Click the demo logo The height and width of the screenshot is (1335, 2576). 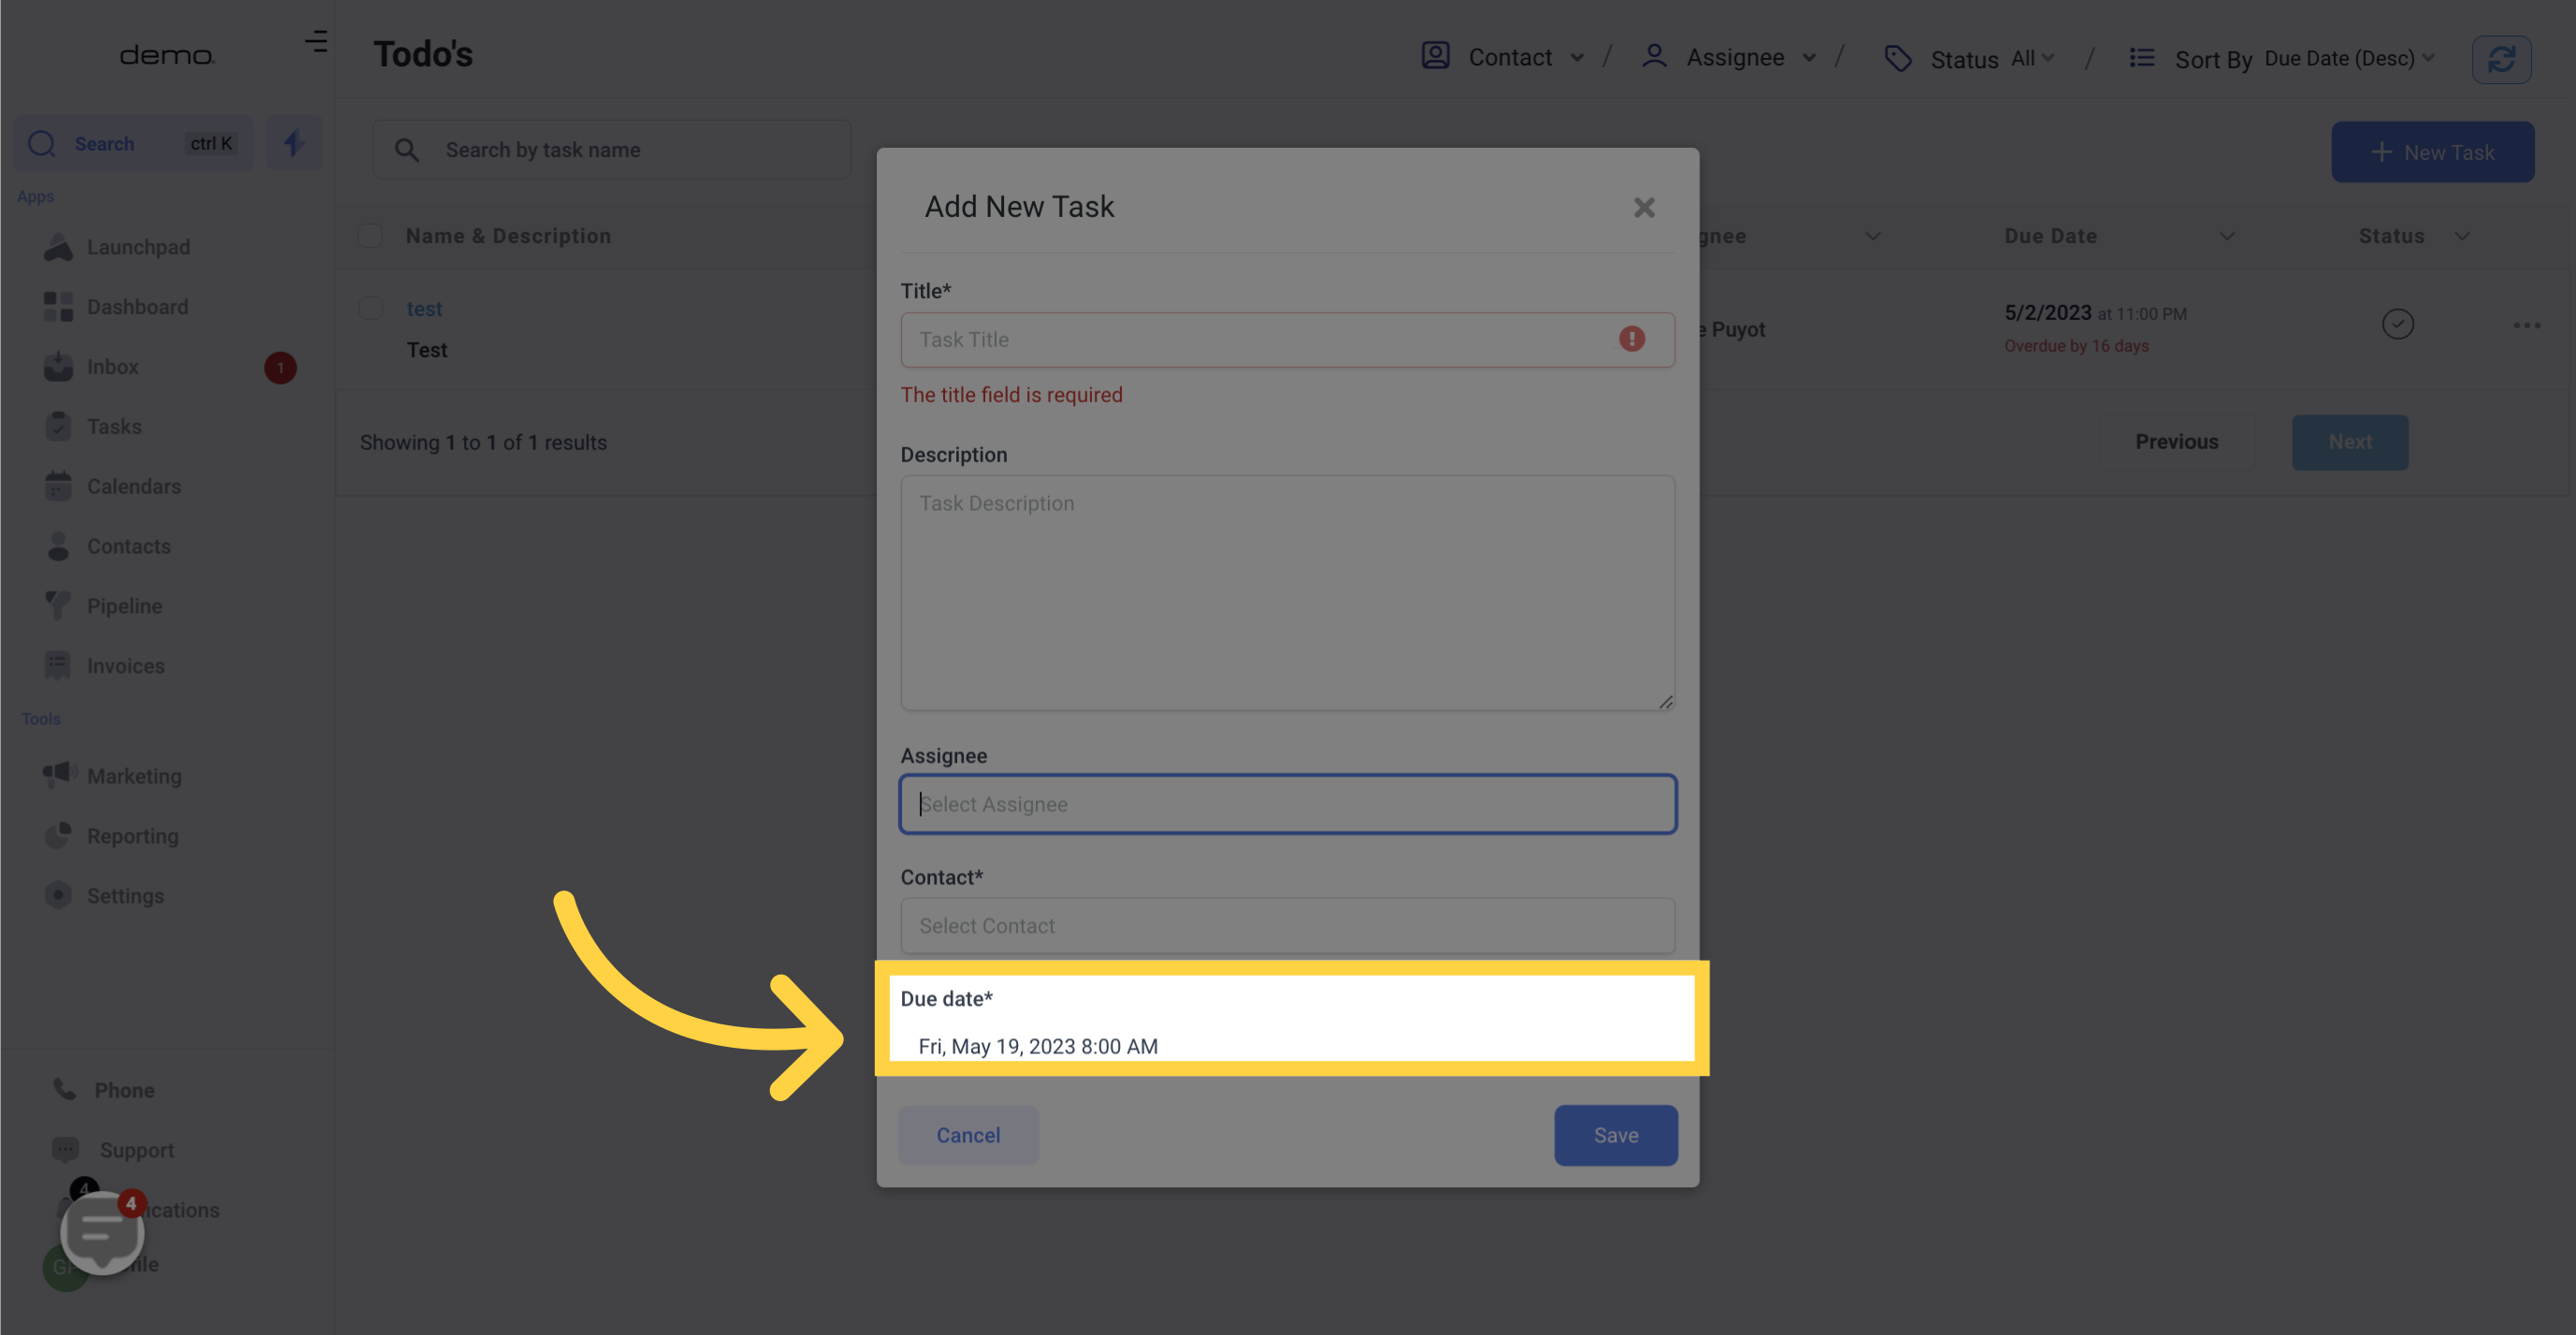167,55
